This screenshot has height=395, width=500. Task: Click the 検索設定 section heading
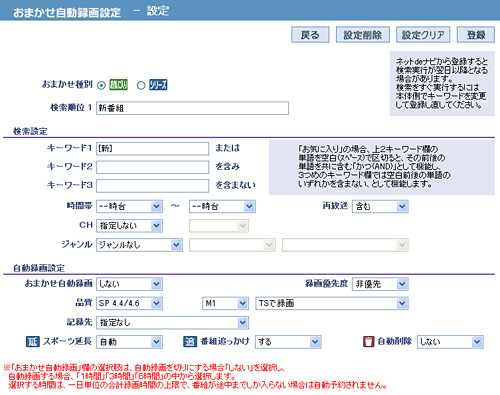(x=30, y=131)
